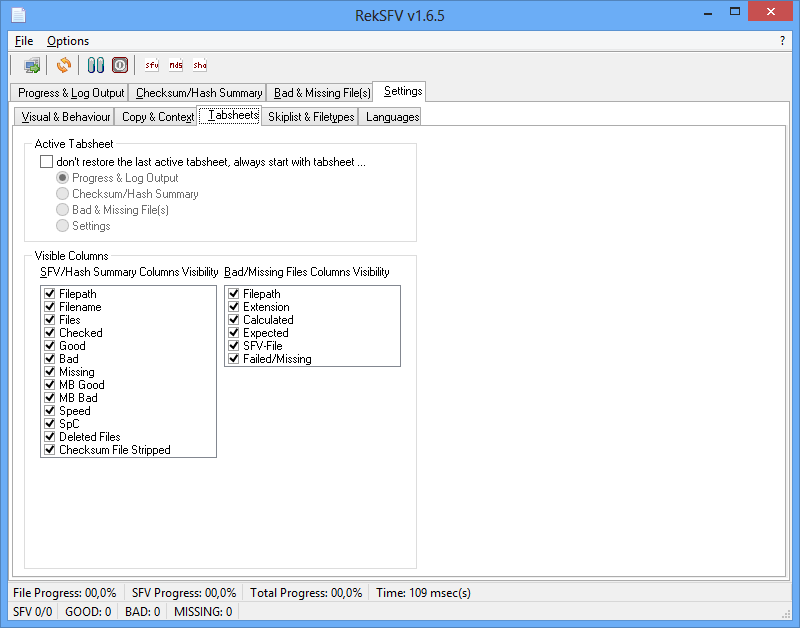Select Progress & Log Output radio button
This screenshot has width=800, height=628.
pos(62,178)
